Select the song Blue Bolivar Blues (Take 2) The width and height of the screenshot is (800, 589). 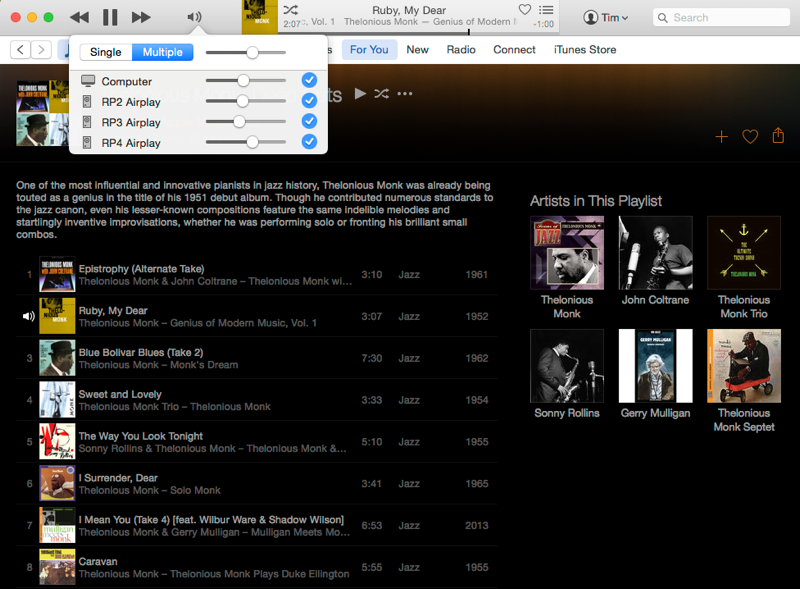pos(257,358)
